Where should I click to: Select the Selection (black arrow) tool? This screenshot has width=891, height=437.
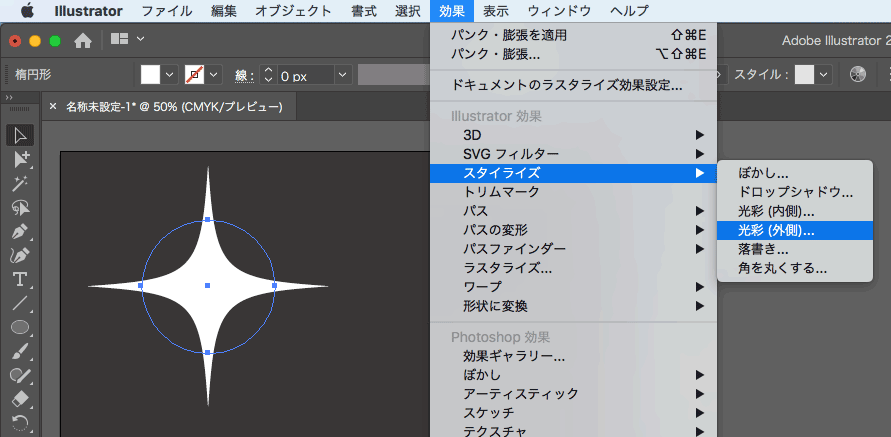coord(20,135)
